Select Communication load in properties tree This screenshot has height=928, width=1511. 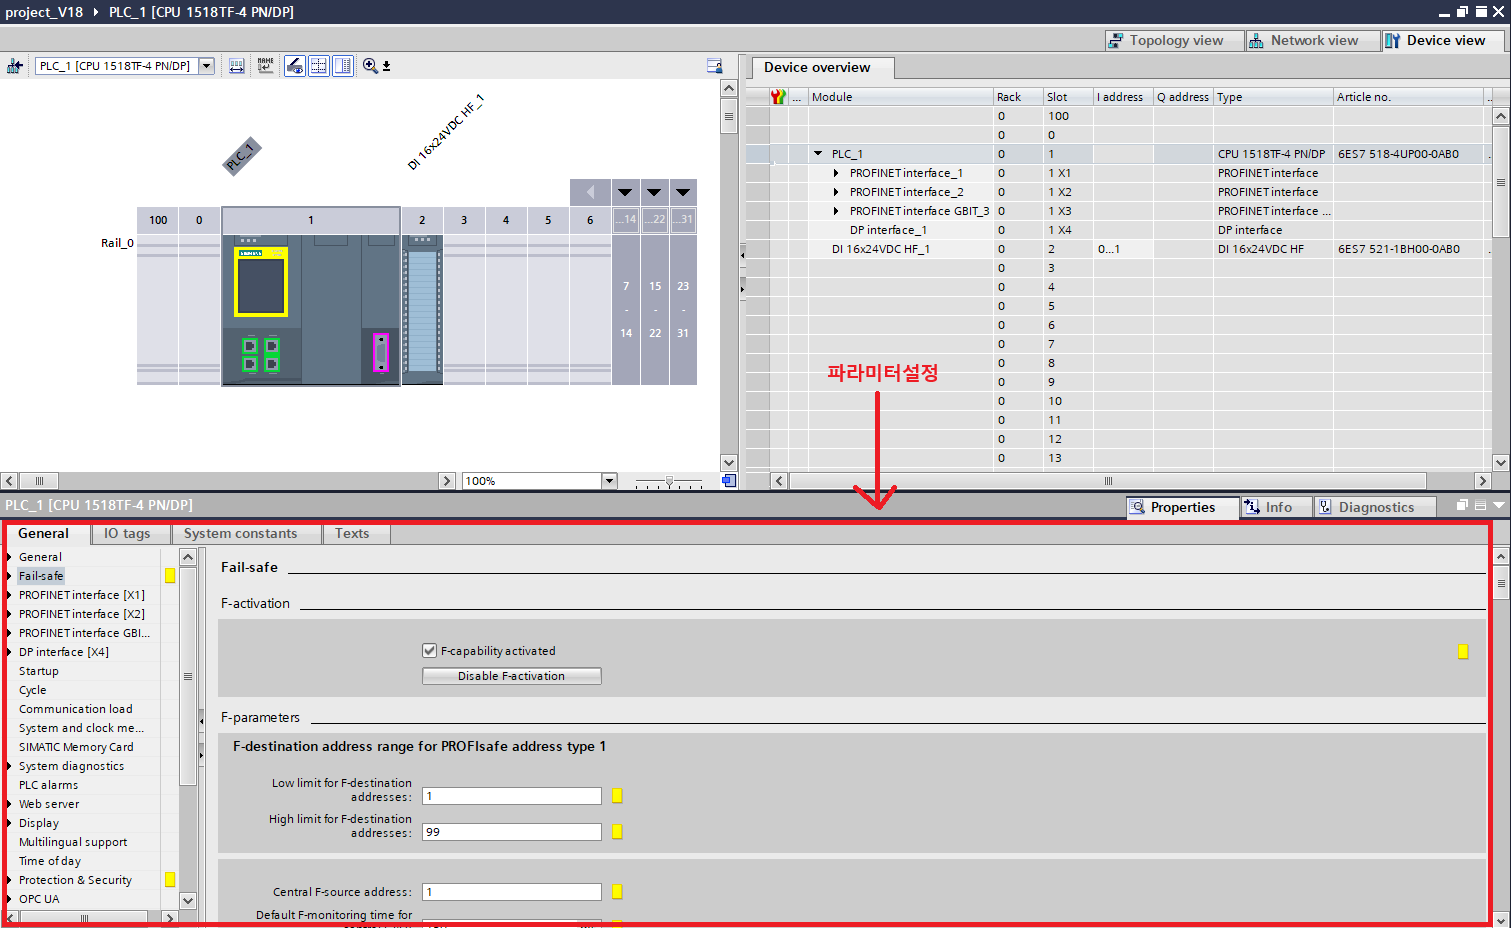[x=75, y=709]
